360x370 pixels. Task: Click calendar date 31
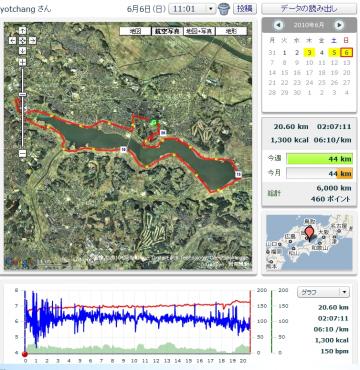coord(272,53)
